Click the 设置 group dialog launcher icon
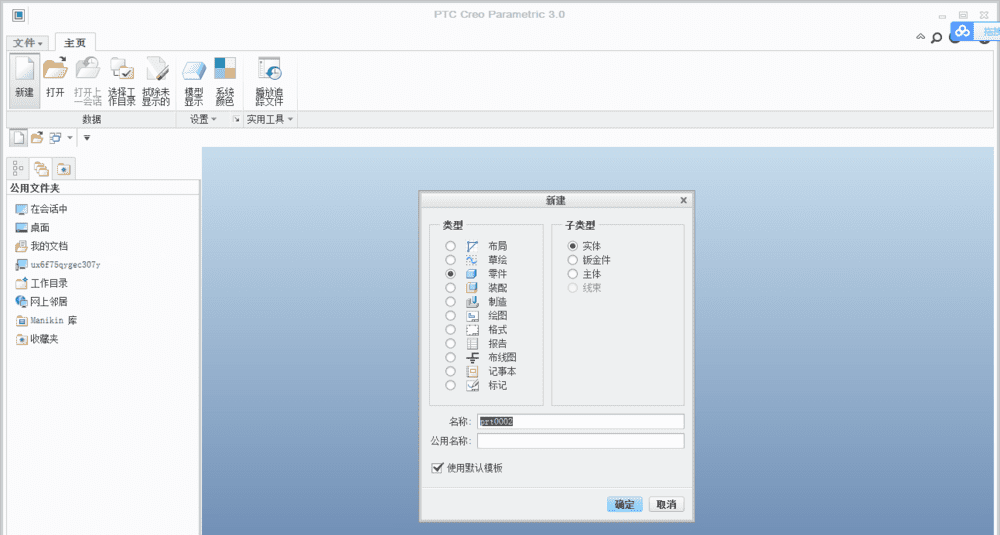This screenshot has width=1000, height=535. click(236, 119)
